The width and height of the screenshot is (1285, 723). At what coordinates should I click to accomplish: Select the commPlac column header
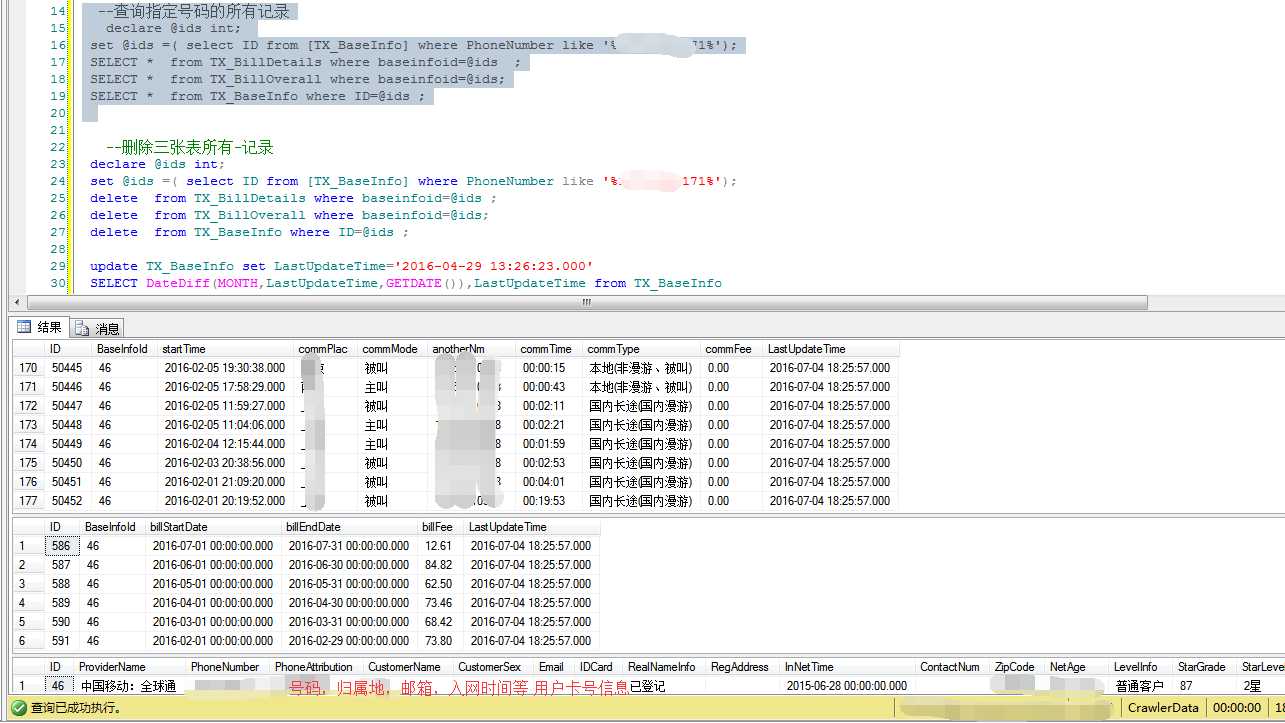326,349
